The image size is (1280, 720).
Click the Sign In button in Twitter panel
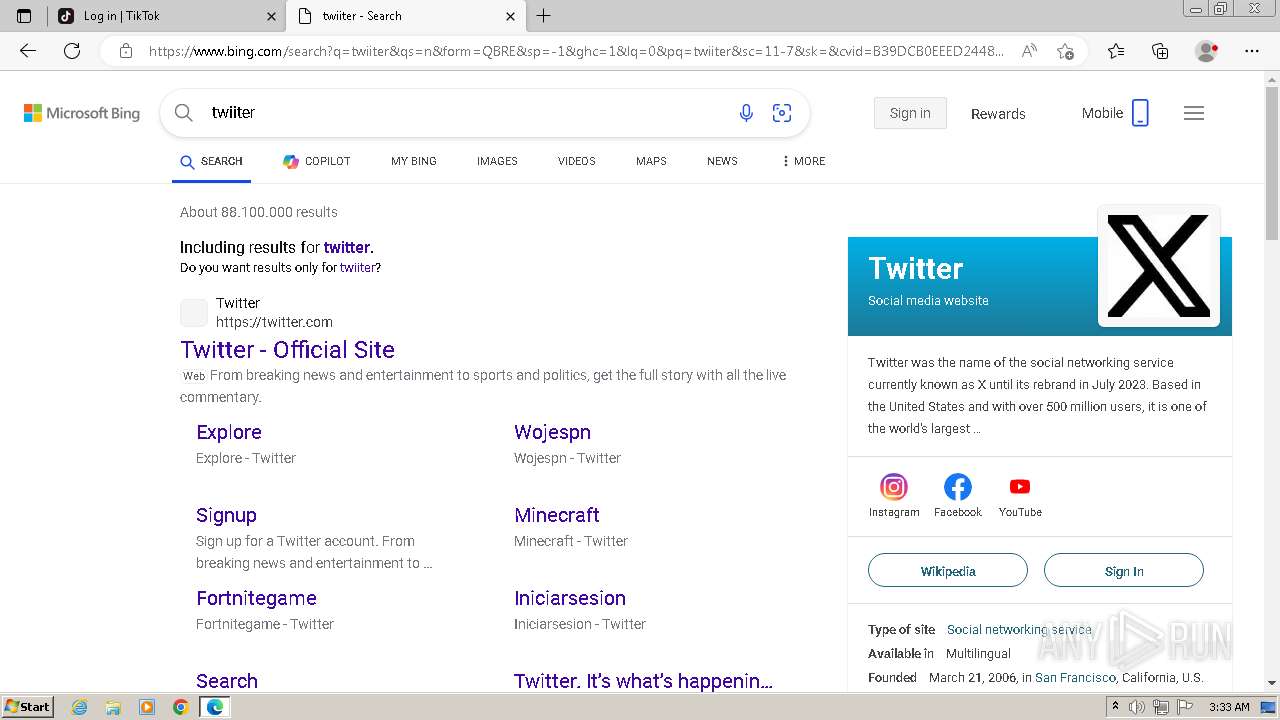pyautogui.click(x=1124, y=571)
